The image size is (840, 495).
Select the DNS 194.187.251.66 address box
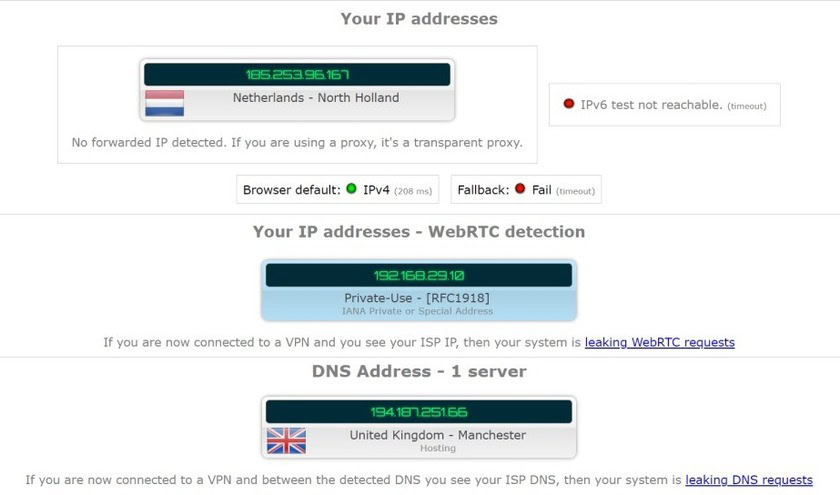[x=419, y=412]
